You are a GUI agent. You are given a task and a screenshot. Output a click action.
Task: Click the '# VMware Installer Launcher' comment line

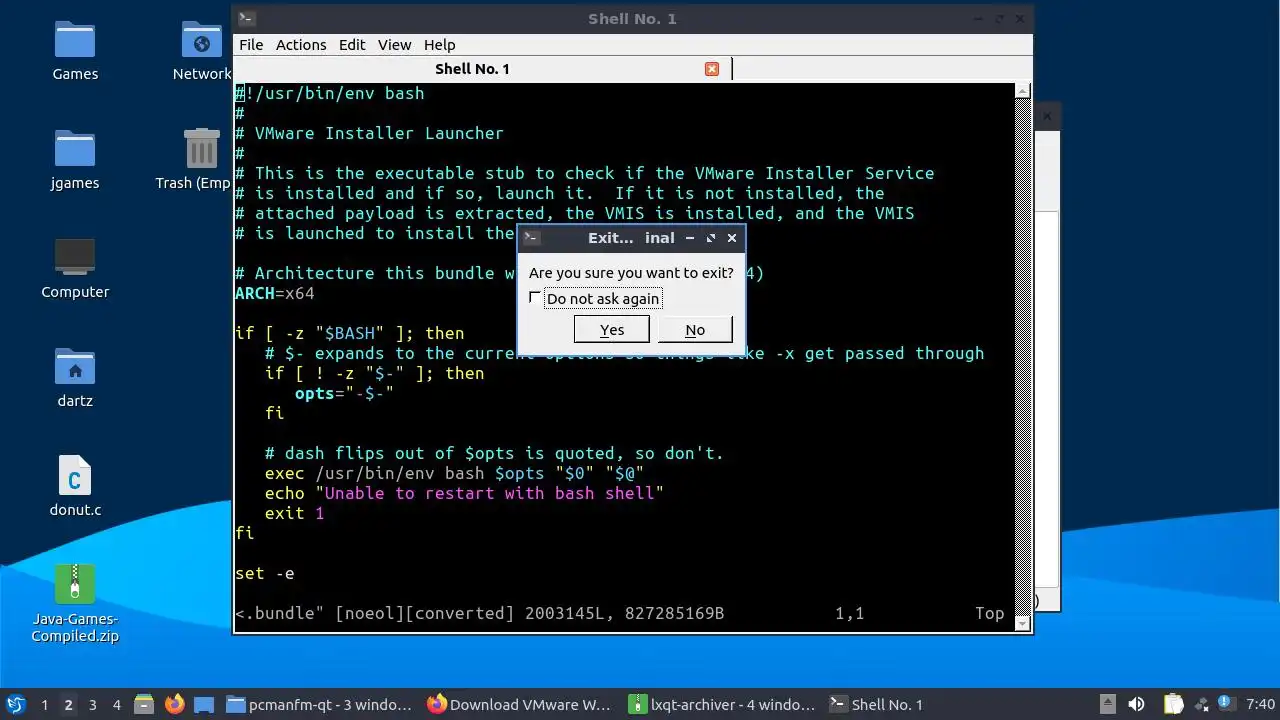pos(369,133)
